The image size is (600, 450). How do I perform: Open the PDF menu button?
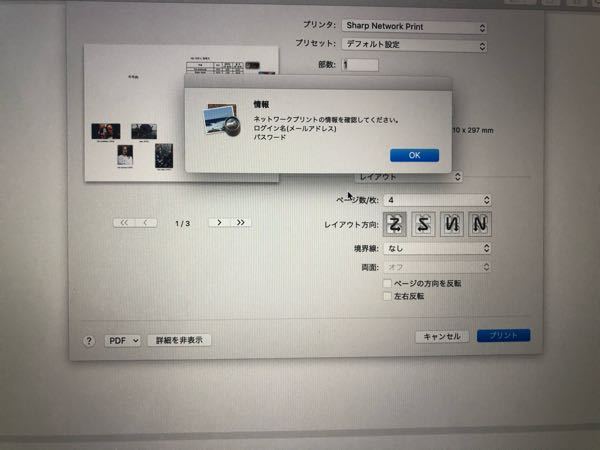(x=124, y=340)
